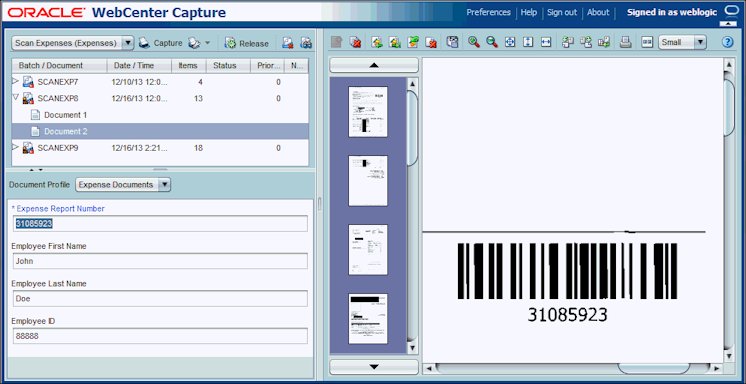The height and width of the screenshot is (384, 746).
Task: Click the delete page red-X icon
Action: coord(431,42)
